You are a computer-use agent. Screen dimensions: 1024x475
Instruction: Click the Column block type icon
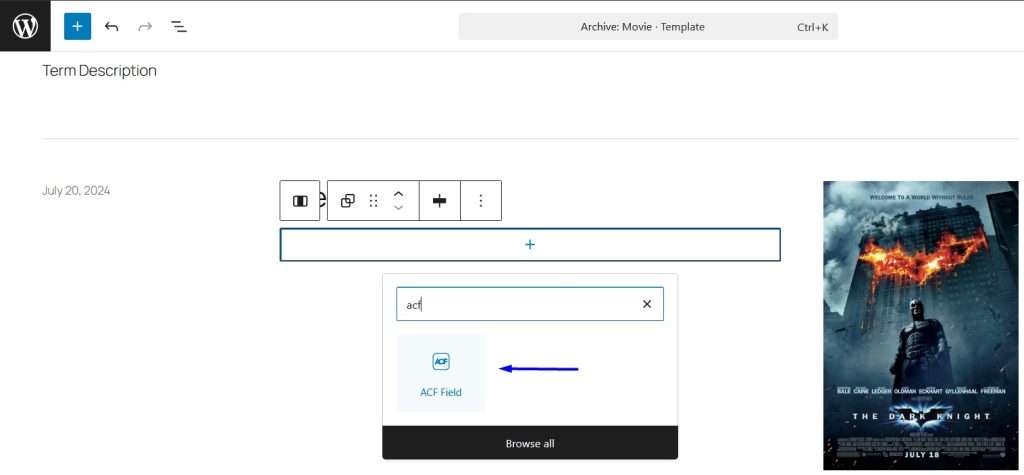(x=347, y=201)
